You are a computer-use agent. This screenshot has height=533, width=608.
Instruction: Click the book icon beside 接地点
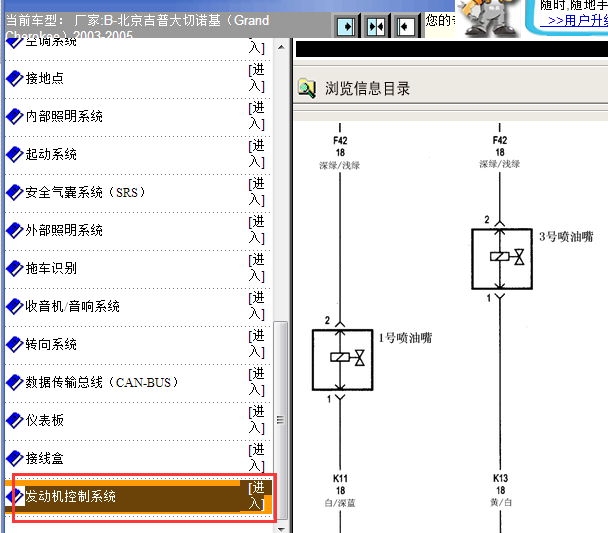[15, 78]
